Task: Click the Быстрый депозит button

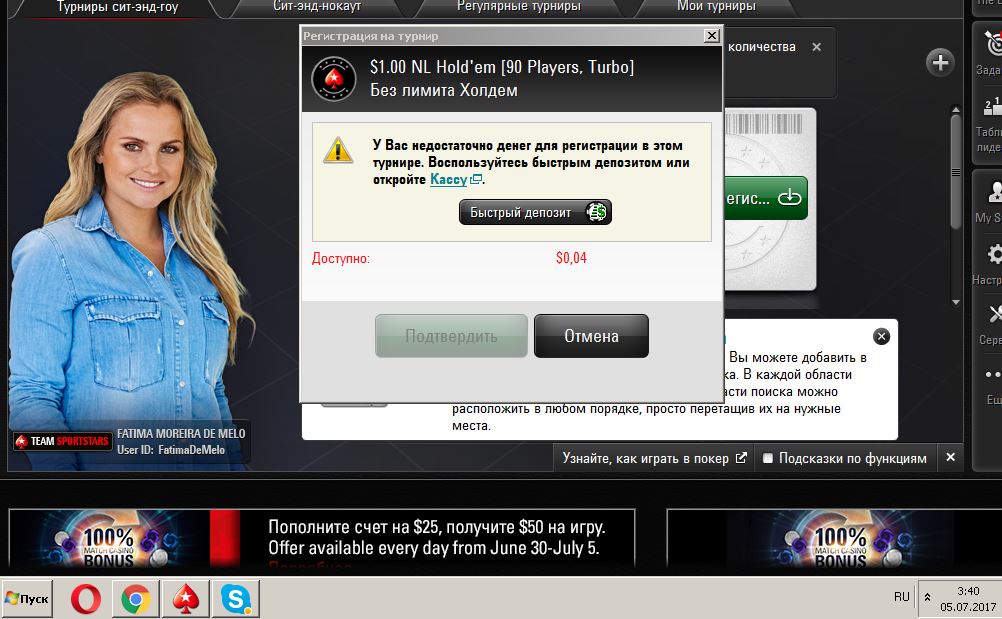Action: tap(535, 212)
